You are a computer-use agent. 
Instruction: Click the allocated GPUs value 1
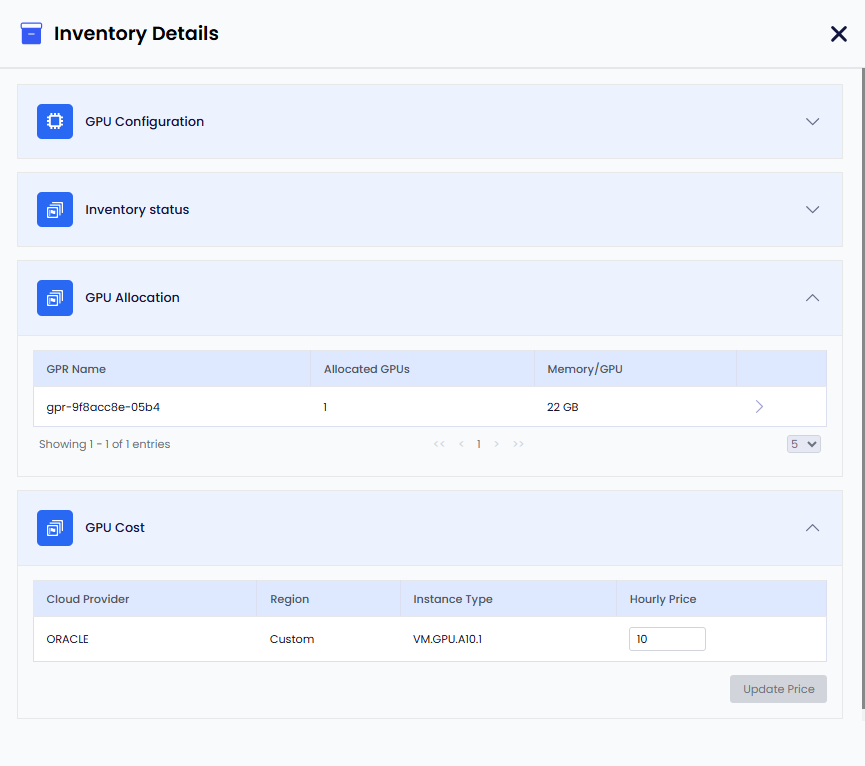point(325,407)
